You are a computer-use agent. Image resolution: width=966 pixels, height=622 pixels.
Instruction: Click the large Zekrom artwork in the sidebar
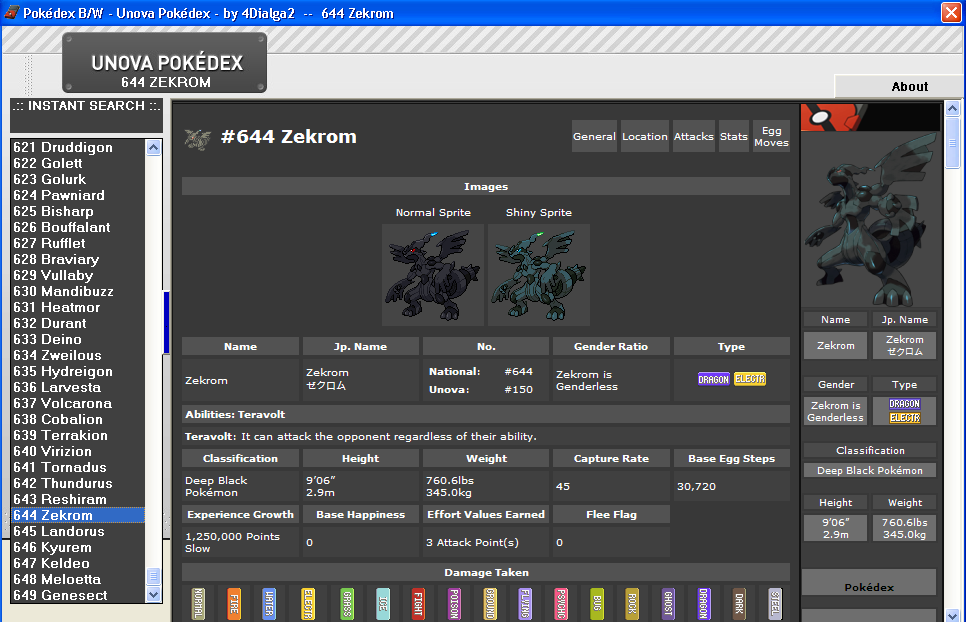pos(871,219)
